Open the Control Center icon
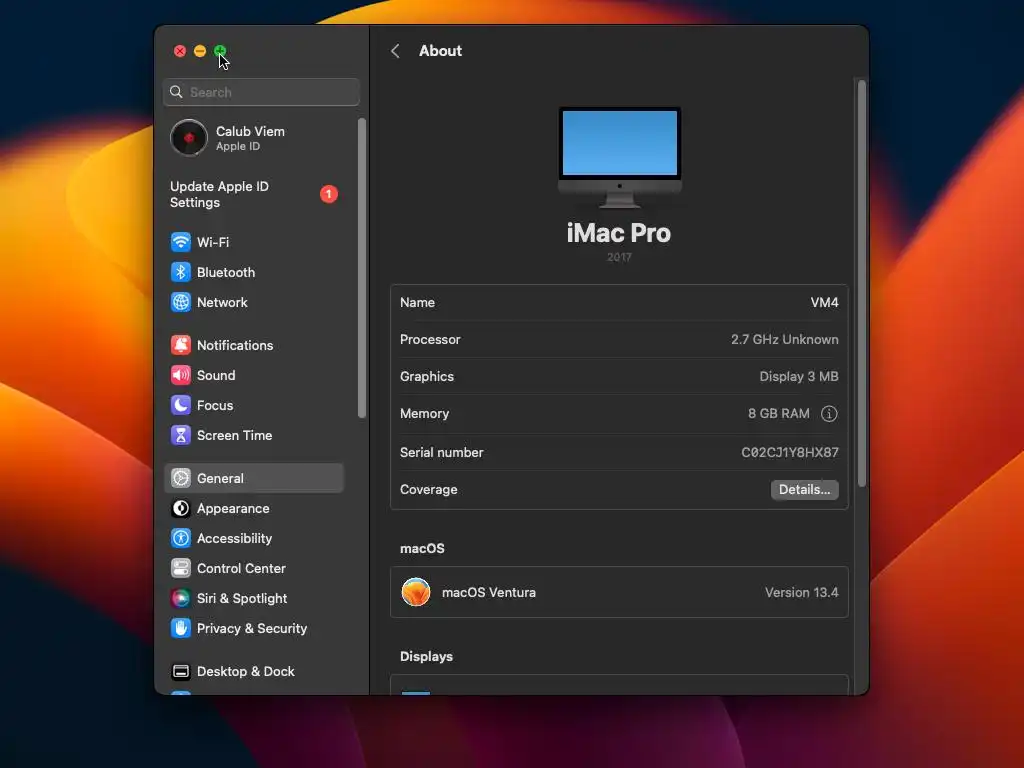1024x768 pixels. (181, 568)
